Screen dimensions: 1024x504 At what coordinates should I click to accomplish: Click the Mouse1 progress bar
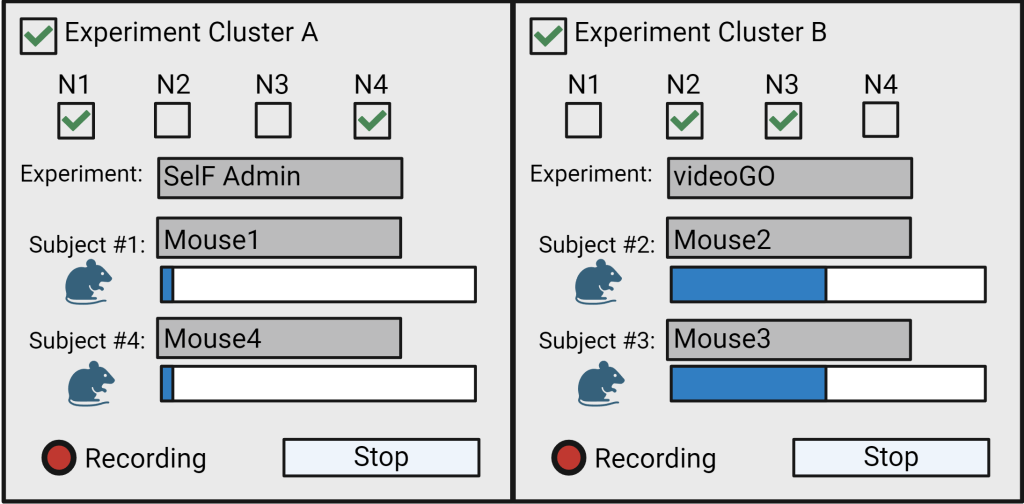tap(318, 284)
